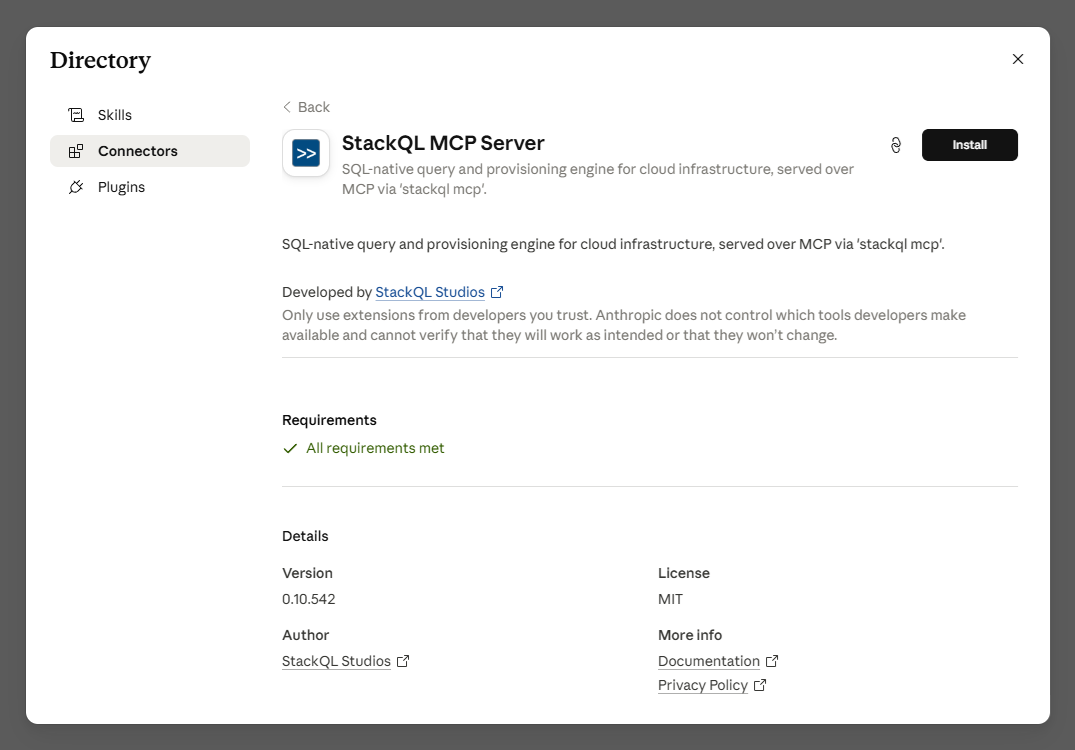Click the 'All requirements met' text
1075x750 pixels.
375,448
